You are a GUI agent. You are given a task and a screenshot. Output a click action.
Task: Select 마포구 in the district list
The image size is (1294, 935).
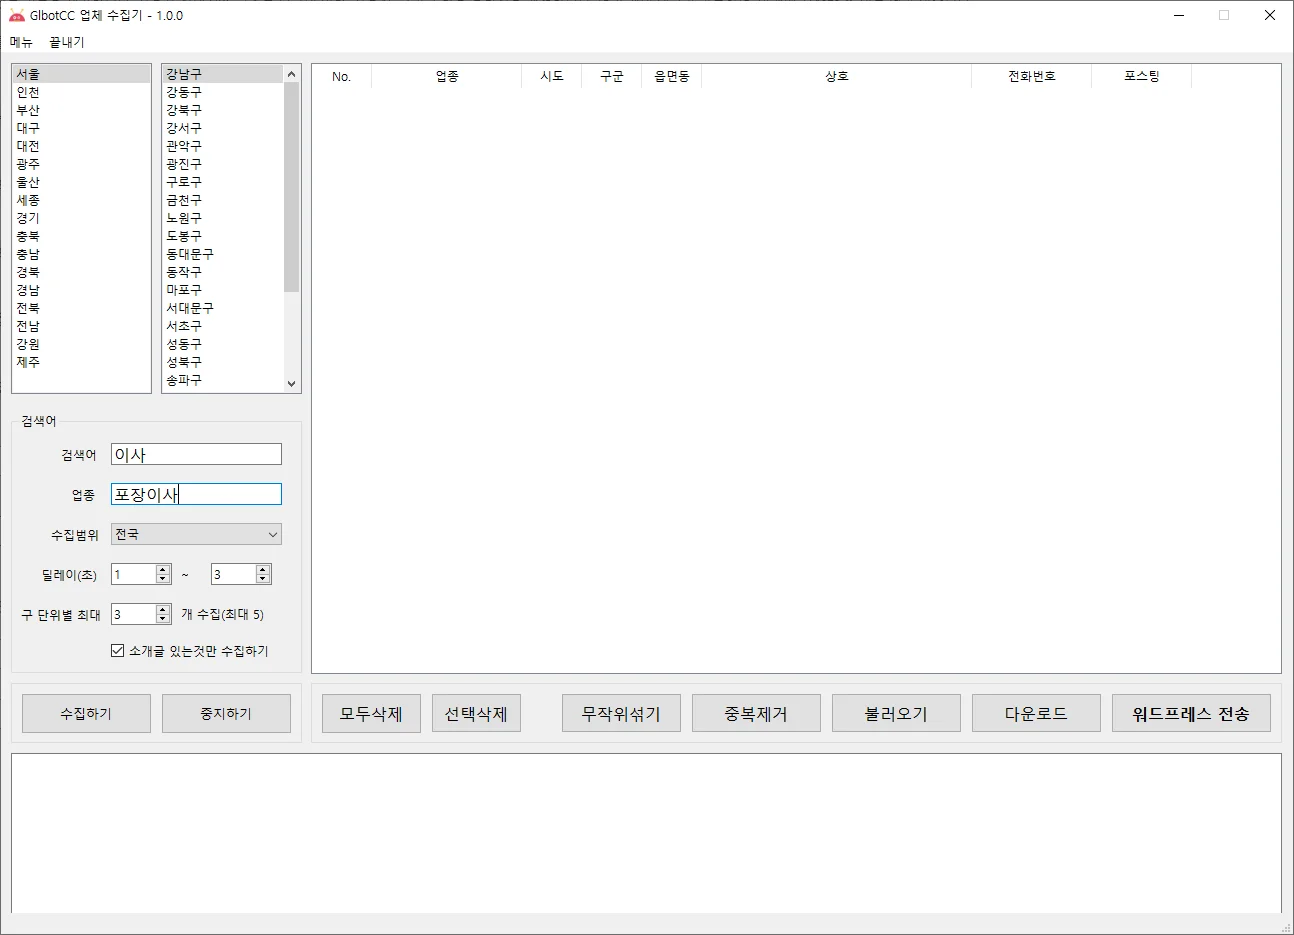[223, 290]
